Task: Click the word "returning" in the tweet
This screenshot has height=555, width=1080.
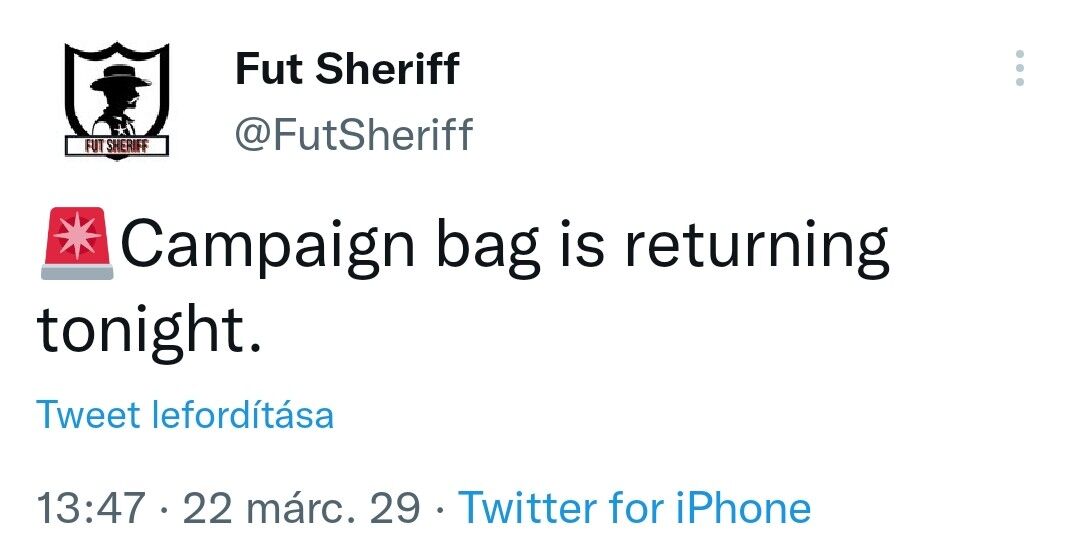Action: coord(756,247)
